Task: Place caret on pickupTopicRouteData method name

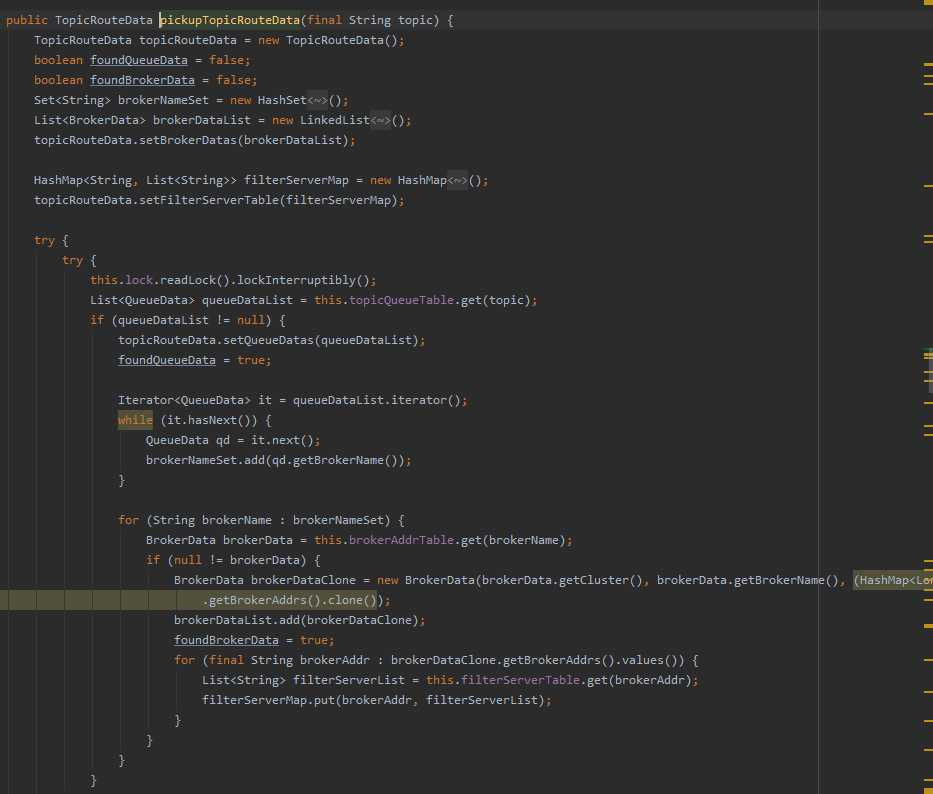Action: (x=230, y=20)
